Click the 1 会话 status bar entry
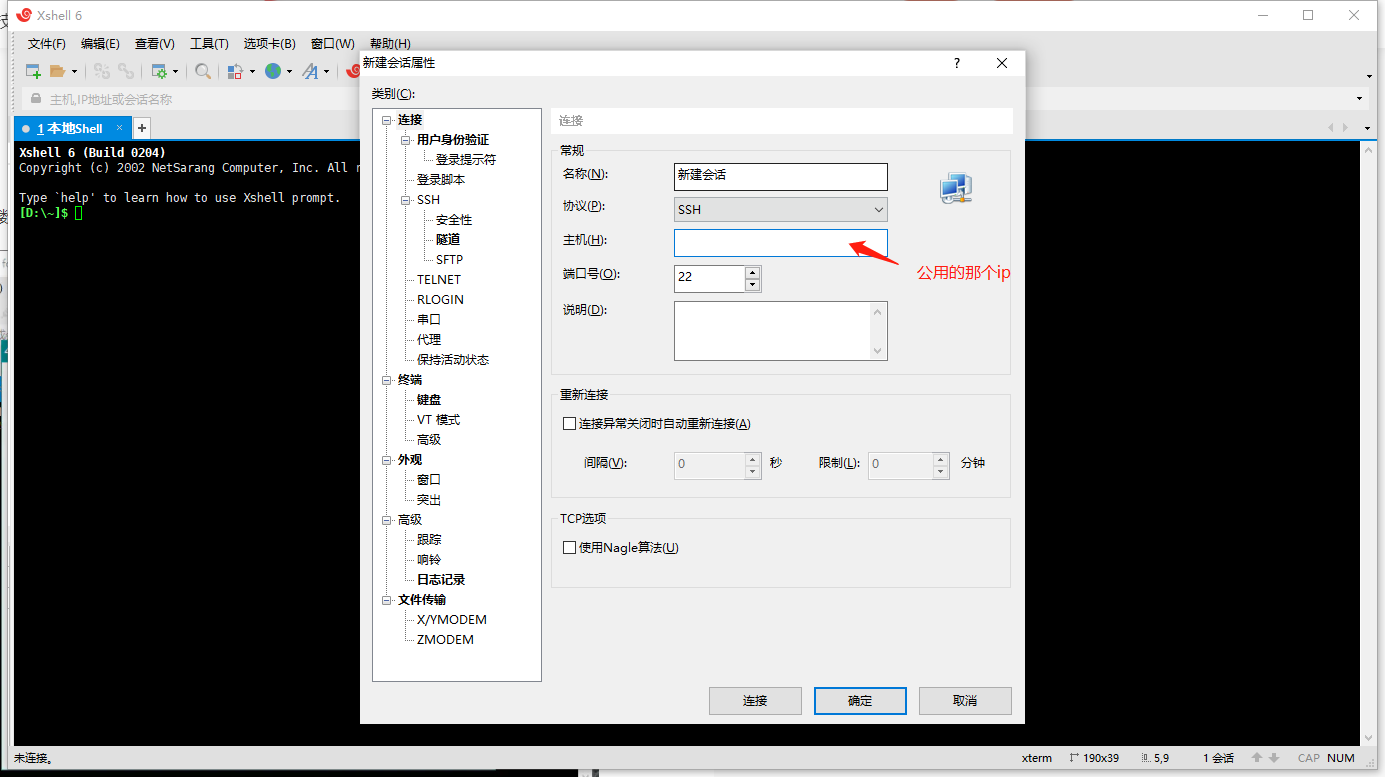Image resolution: width=1385 pixels, height=777 pixels. point(1218,758)
